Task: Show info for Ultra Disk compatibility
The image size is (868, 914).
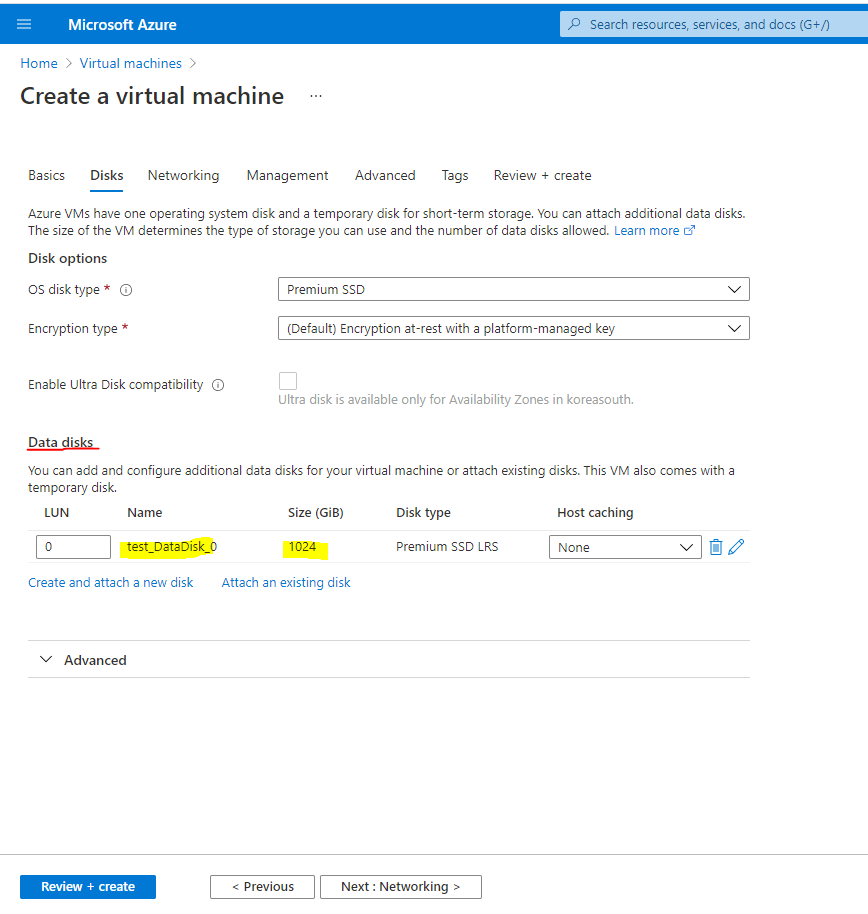Action: tap(218, 385)
